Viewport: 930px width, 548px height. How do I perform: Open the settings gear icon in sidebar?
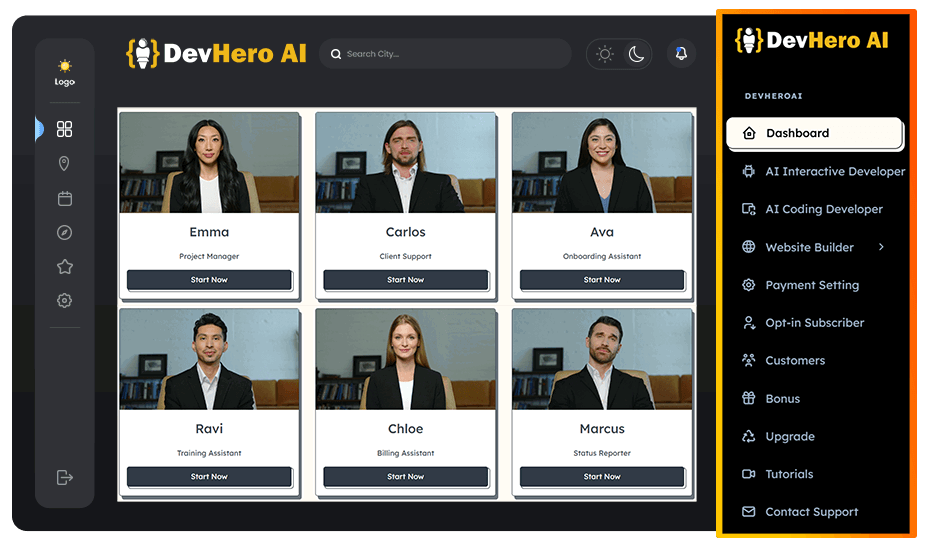64,301
